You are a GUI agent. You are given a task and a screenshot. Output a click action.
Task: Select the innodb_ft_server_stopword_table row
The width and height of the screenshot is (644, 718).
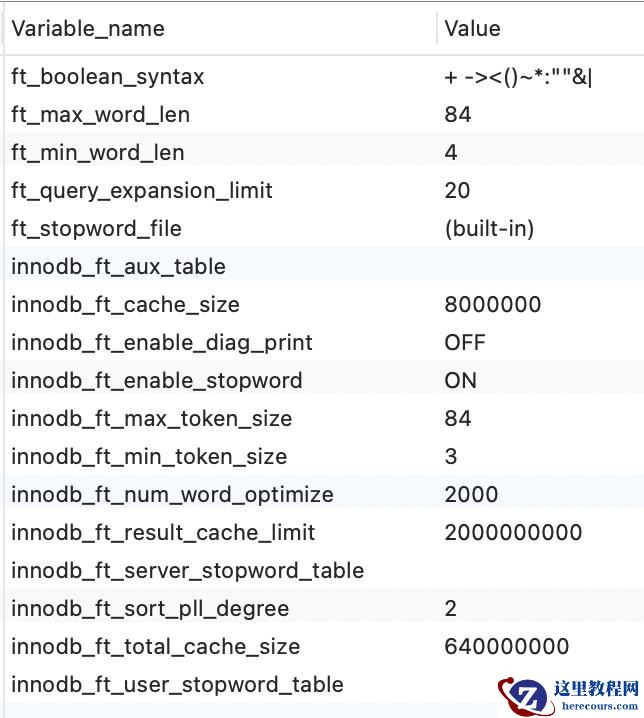187,571
